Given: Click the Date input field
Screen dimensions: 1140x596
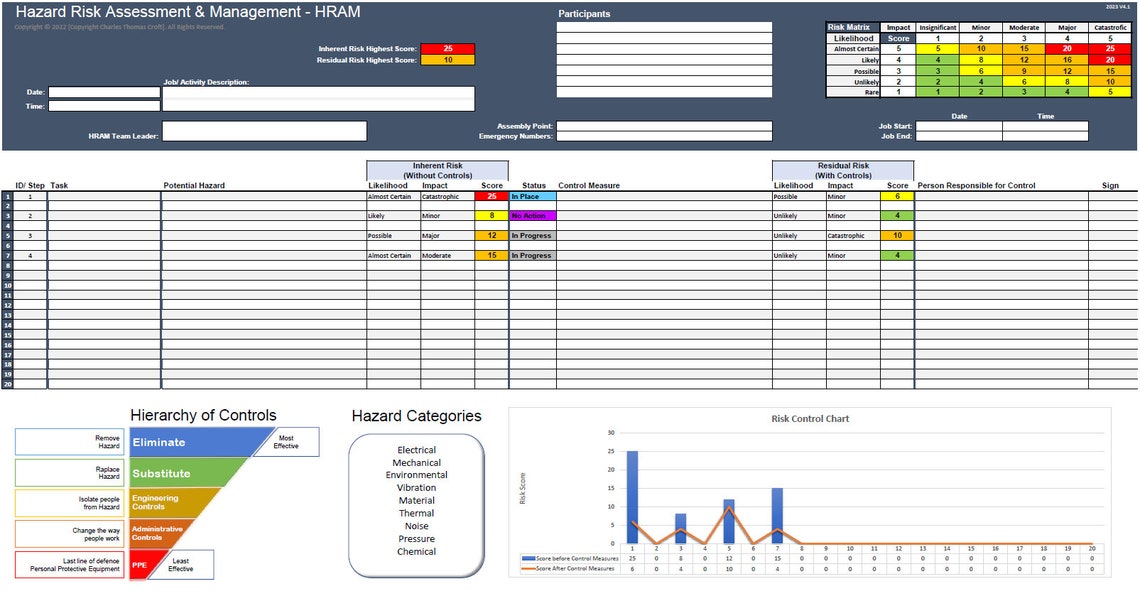Looking at the screenshot, I should [x=105, y=91].
